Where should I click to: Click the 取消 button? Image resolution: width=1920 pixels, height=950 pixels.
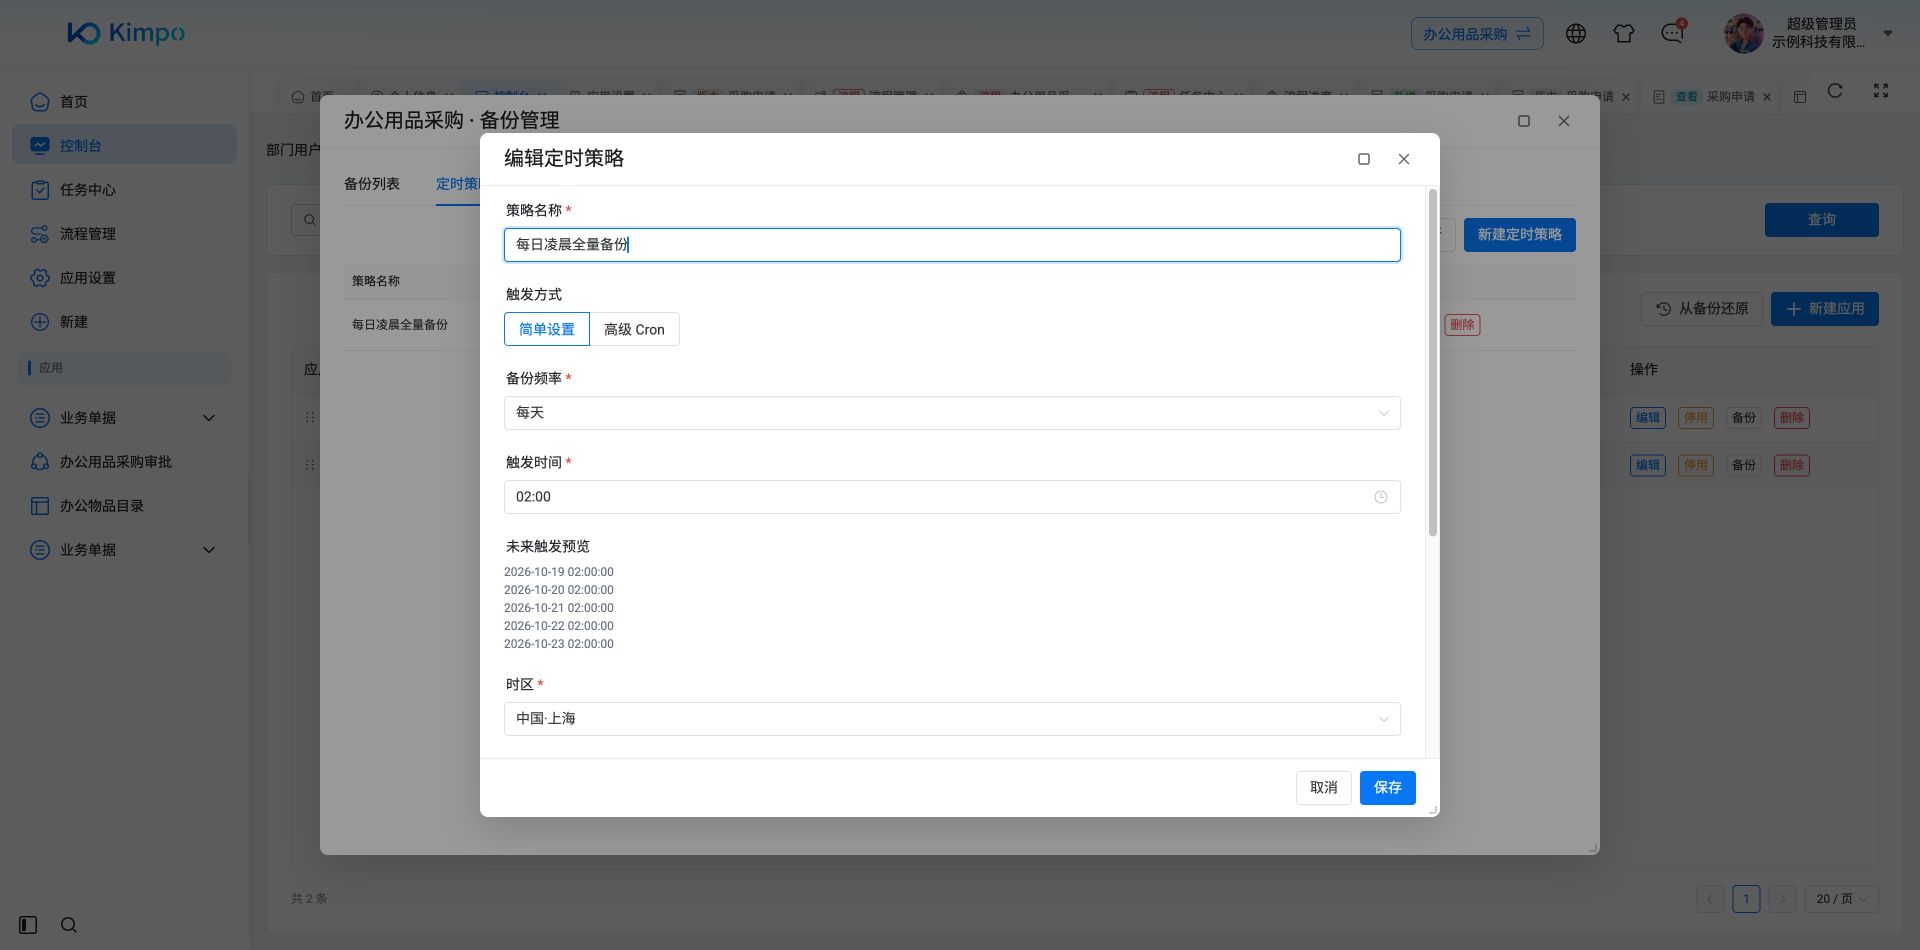[1324, 788]
